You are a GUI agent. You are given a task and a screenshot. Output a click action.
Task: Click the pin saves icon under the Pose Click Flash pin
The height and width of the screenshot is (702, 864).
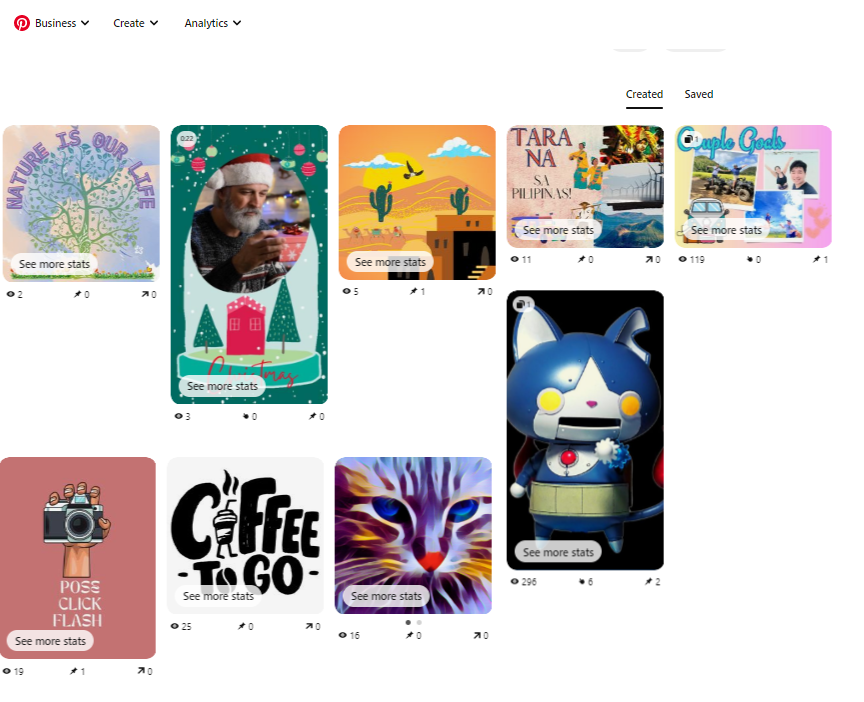(x=73, y=671)
